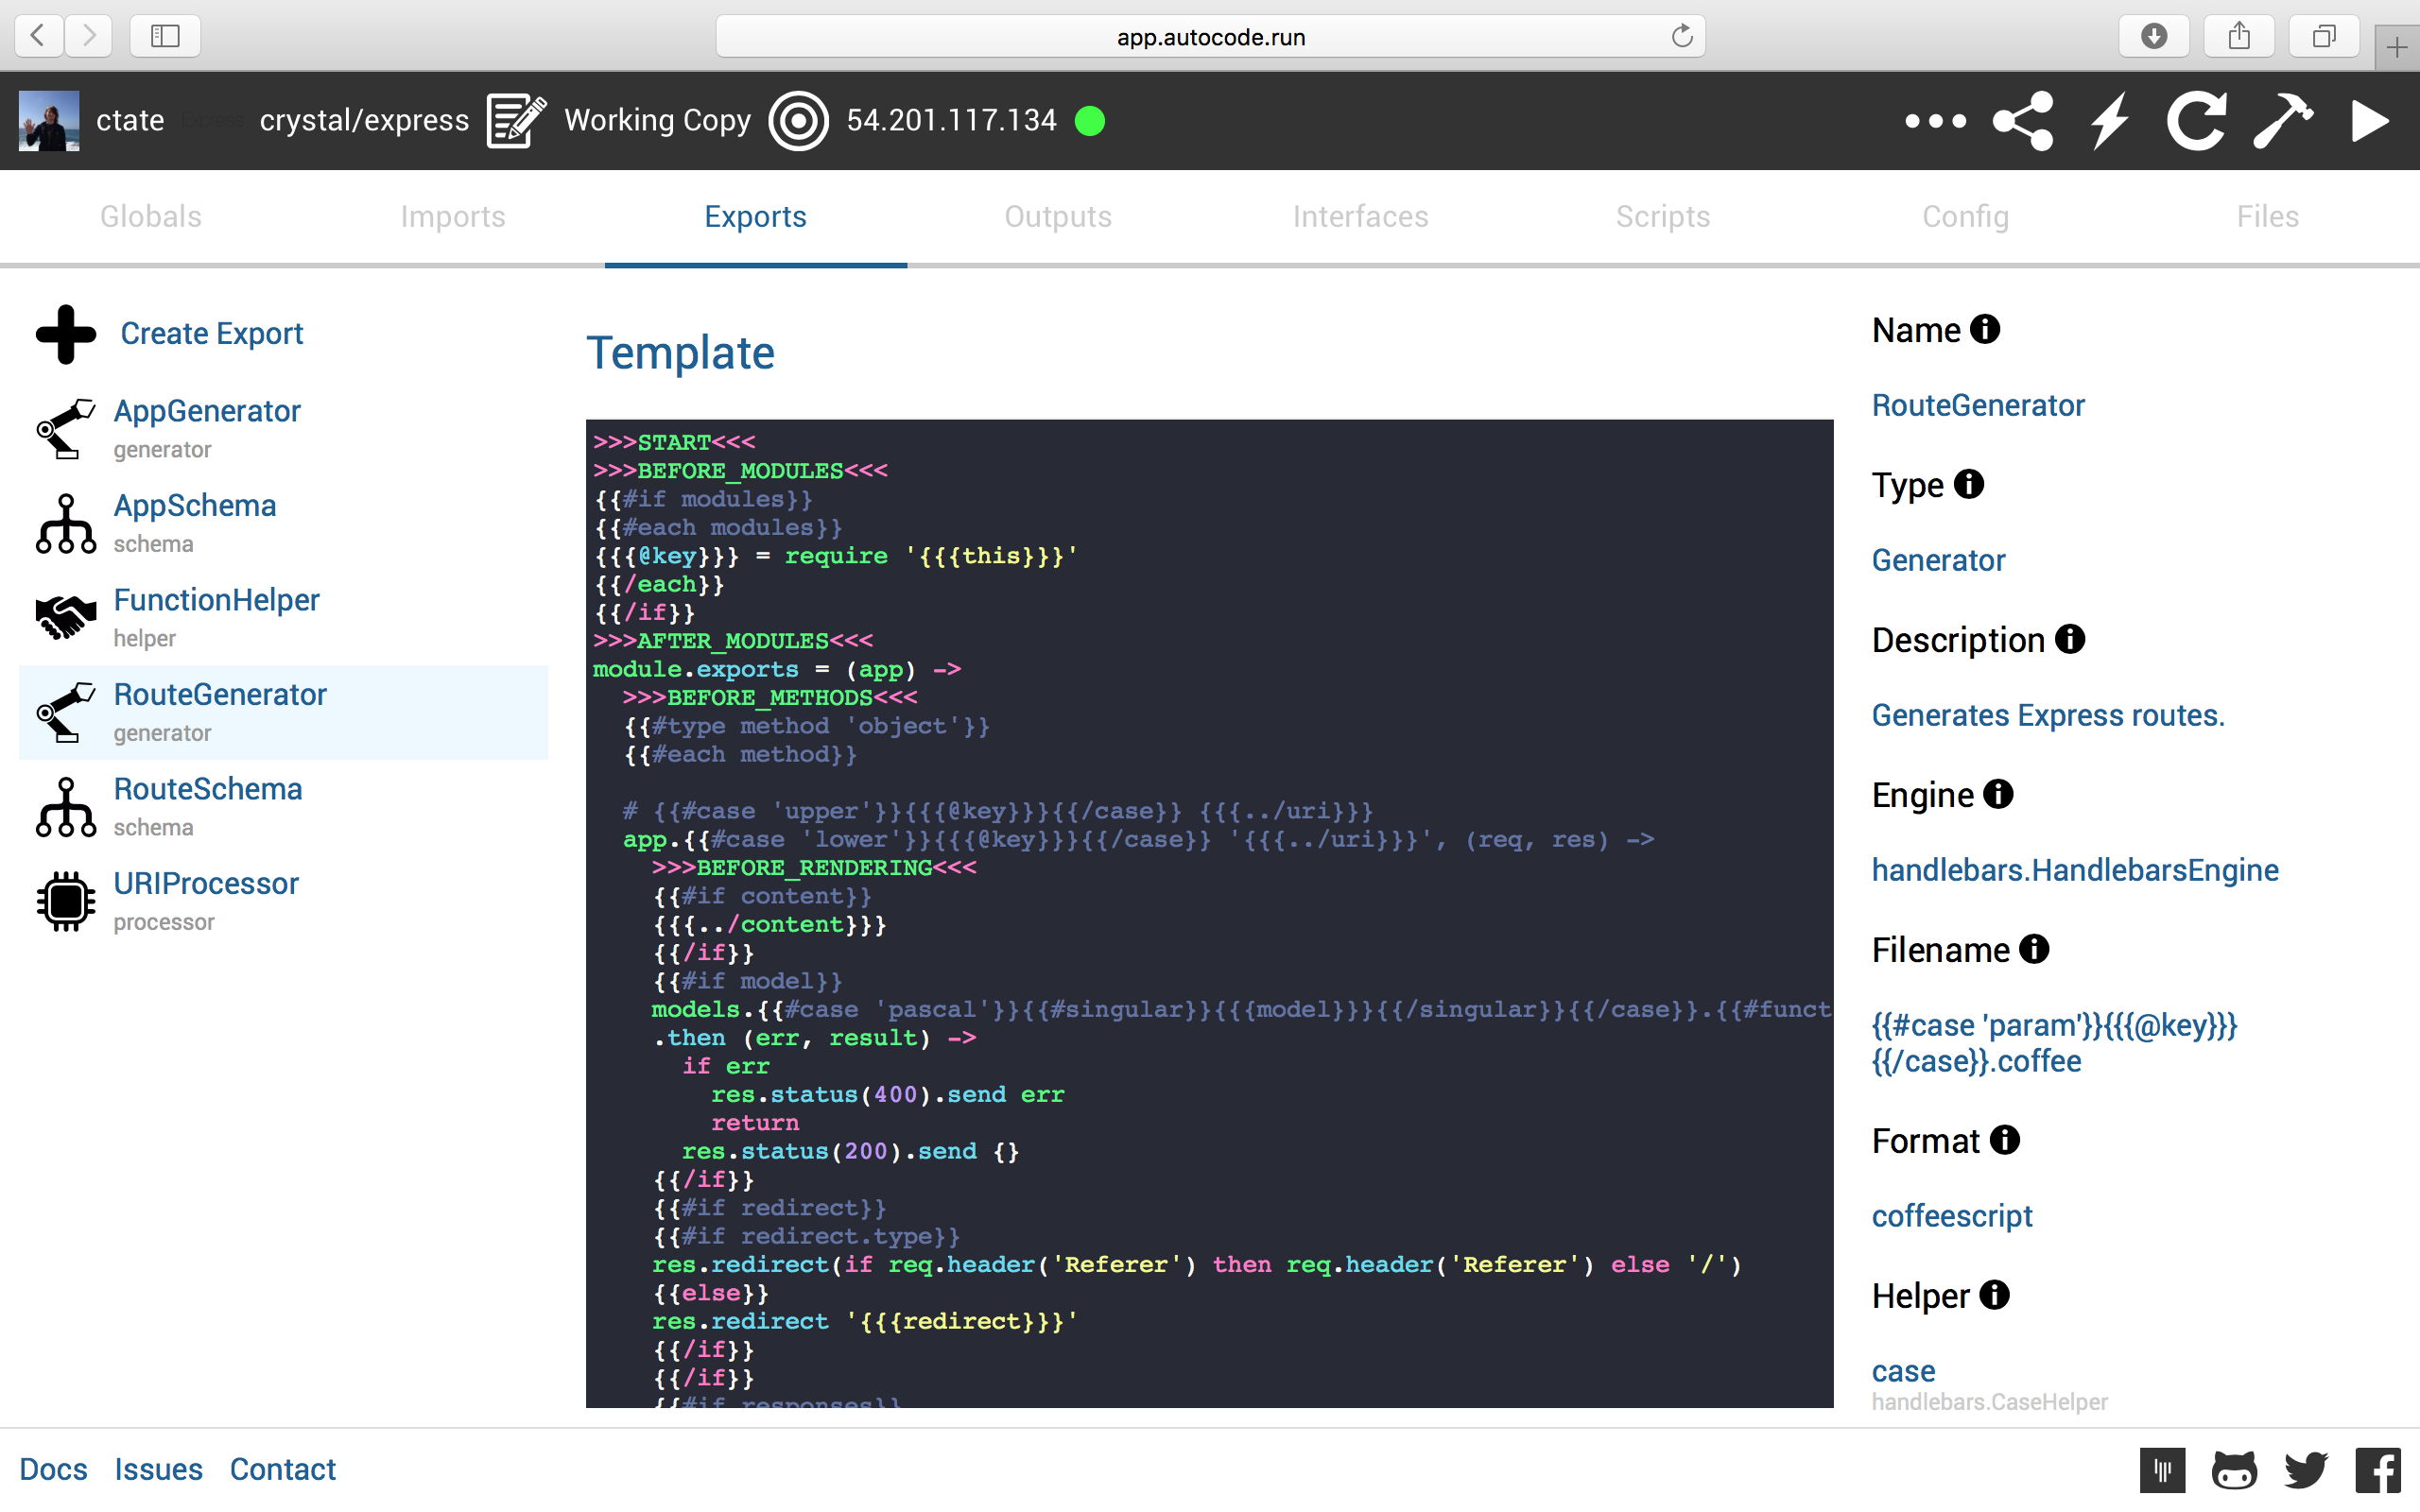Image resolution: width=2420 pixels, height=1512 pixels.
Task: Open the Docs link in the footer
Action: 54,1469
